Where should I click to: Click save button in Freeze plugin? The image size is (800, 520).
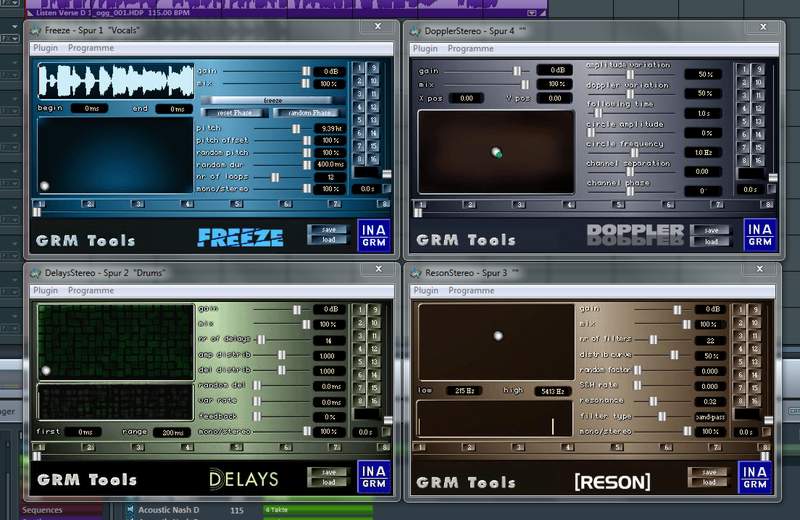click(x=329, y=230)
